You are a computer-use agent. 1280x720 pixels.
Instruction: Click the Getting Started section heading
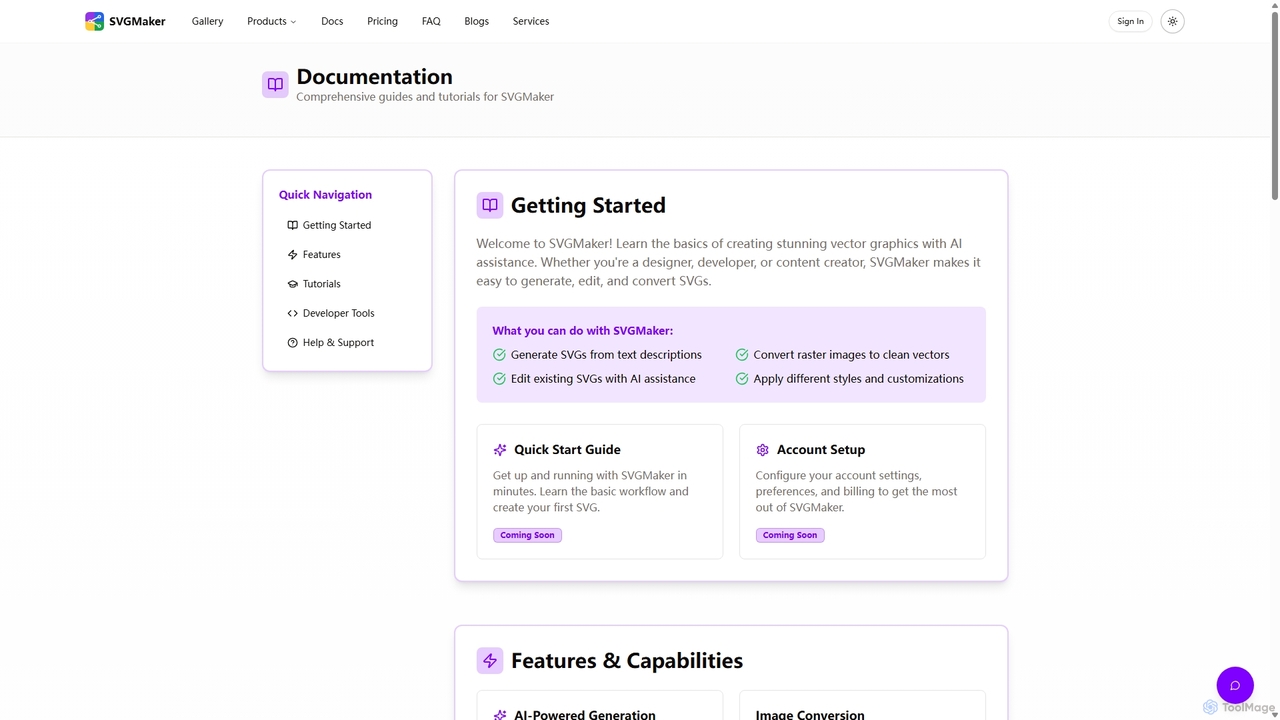588,205
